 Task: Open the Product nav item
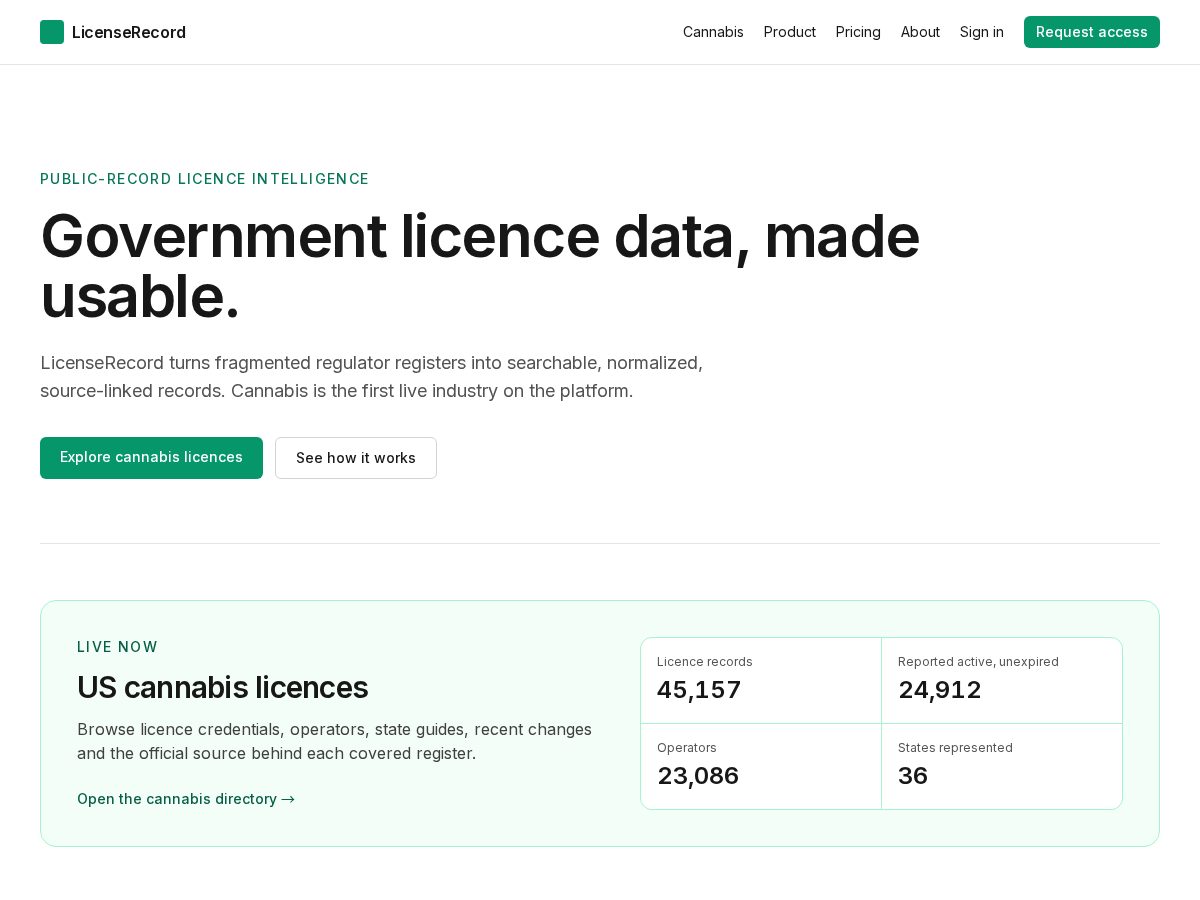790,32
